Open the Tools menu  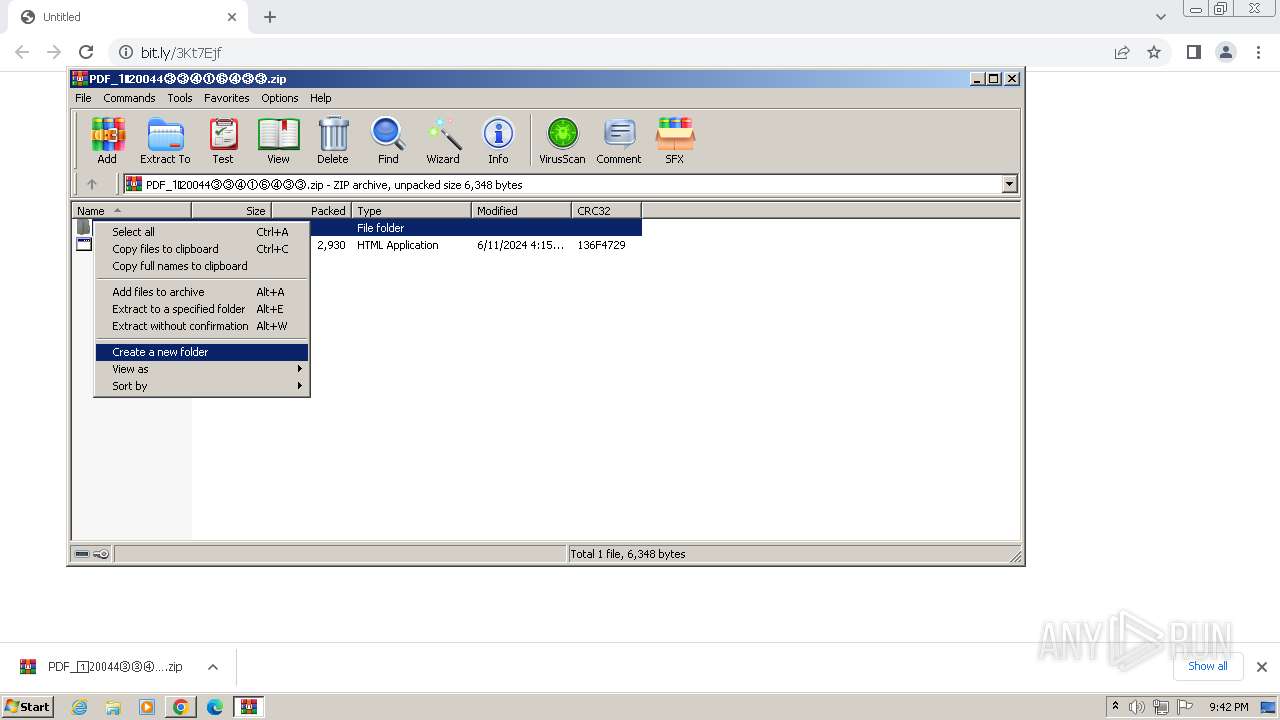(x=180, y=98)
